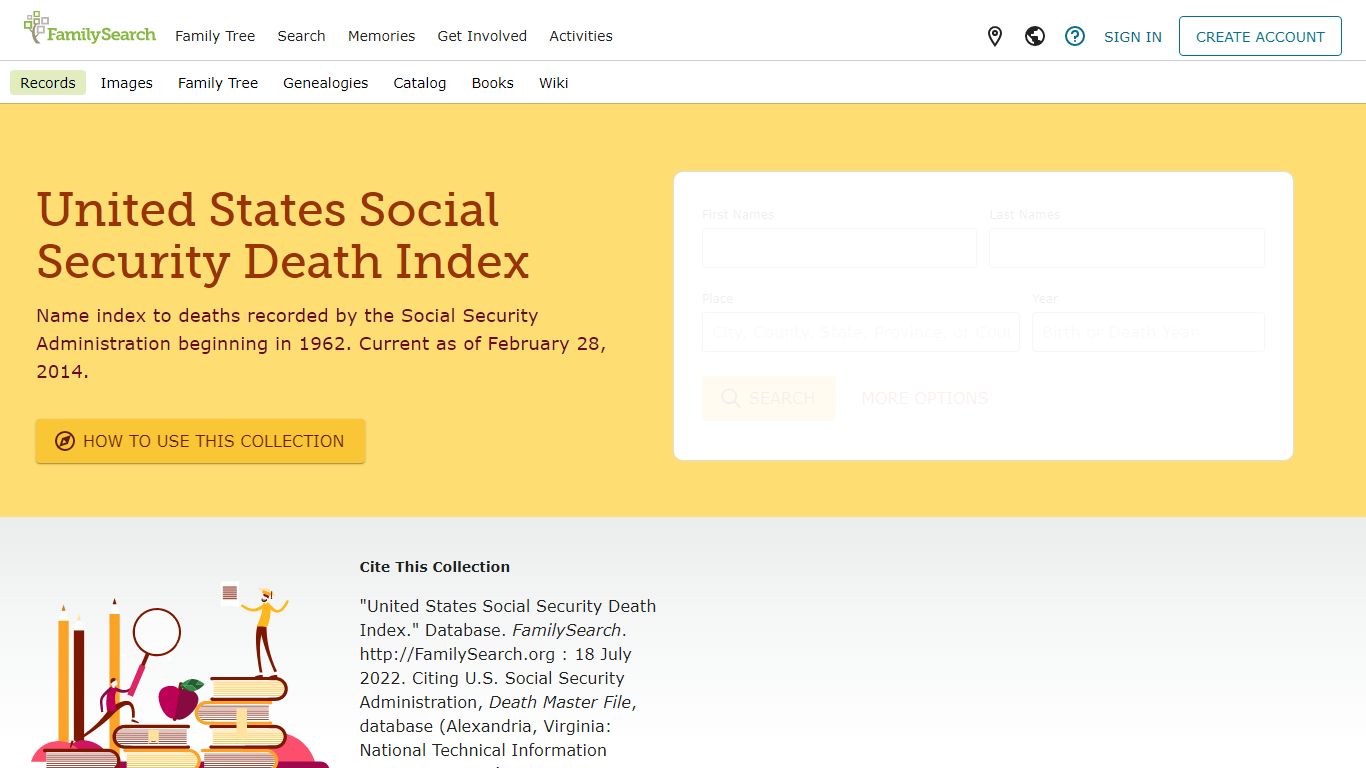The image size is (1366, 768).
Task: Click the magnifier icon inside Search button
Action: pyautogui.click(x=731, y=398)
